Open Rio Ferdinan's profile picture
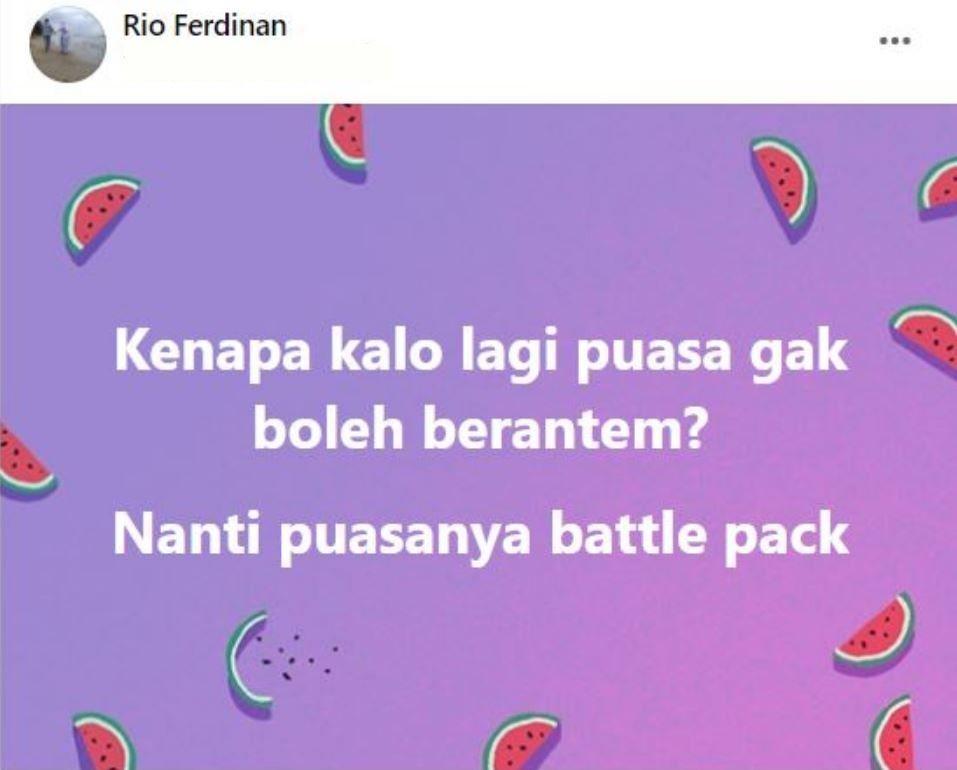Viewport: 957px width, 770px height. coord(68,45)
